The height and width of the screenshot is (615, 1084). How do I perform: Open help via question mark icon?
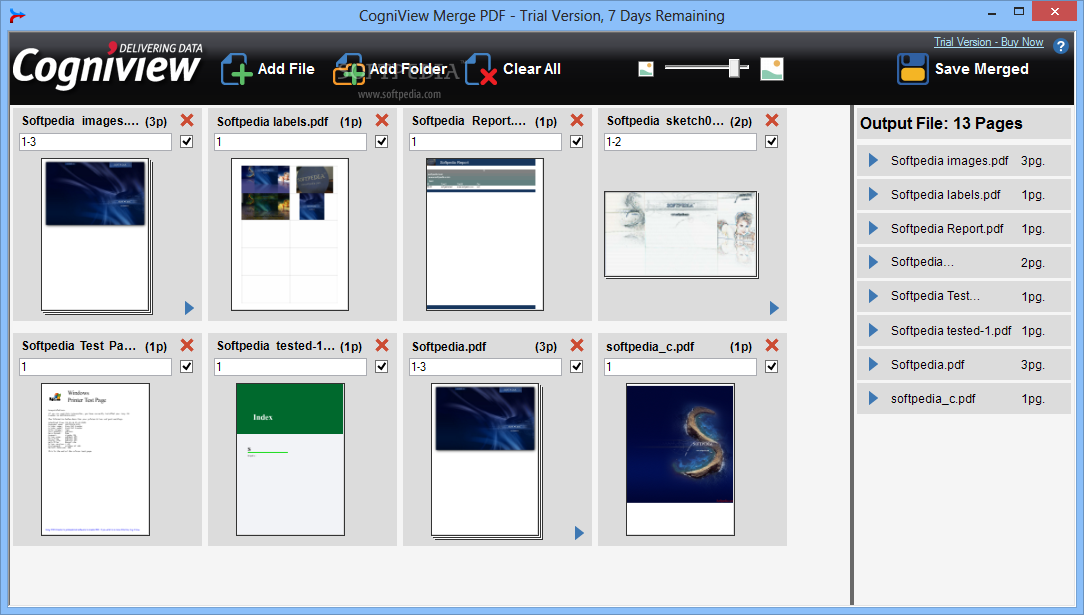(1060, 46)
